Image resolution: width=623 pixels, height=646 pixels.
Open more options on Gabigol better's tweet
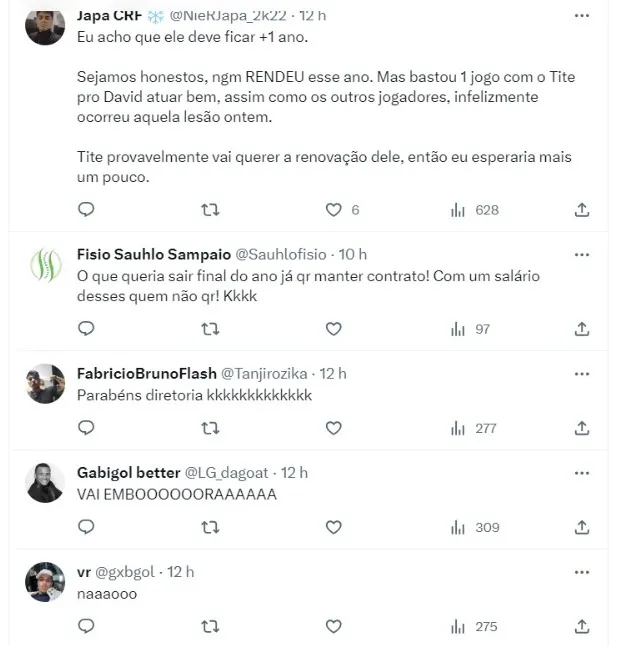pyautogui.click(x=582, y=472)
